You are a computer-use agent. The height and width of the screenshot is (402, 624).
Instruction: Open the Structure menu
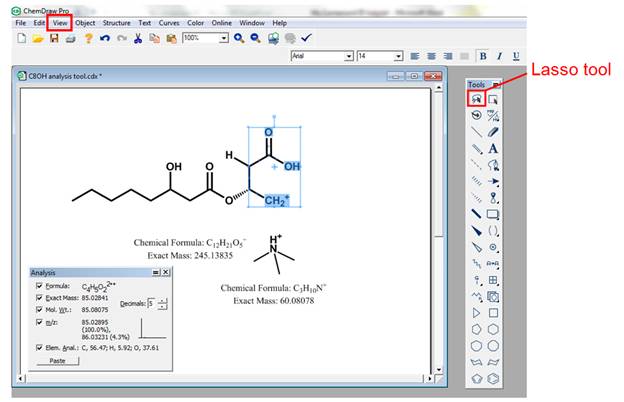coord(116,23)
